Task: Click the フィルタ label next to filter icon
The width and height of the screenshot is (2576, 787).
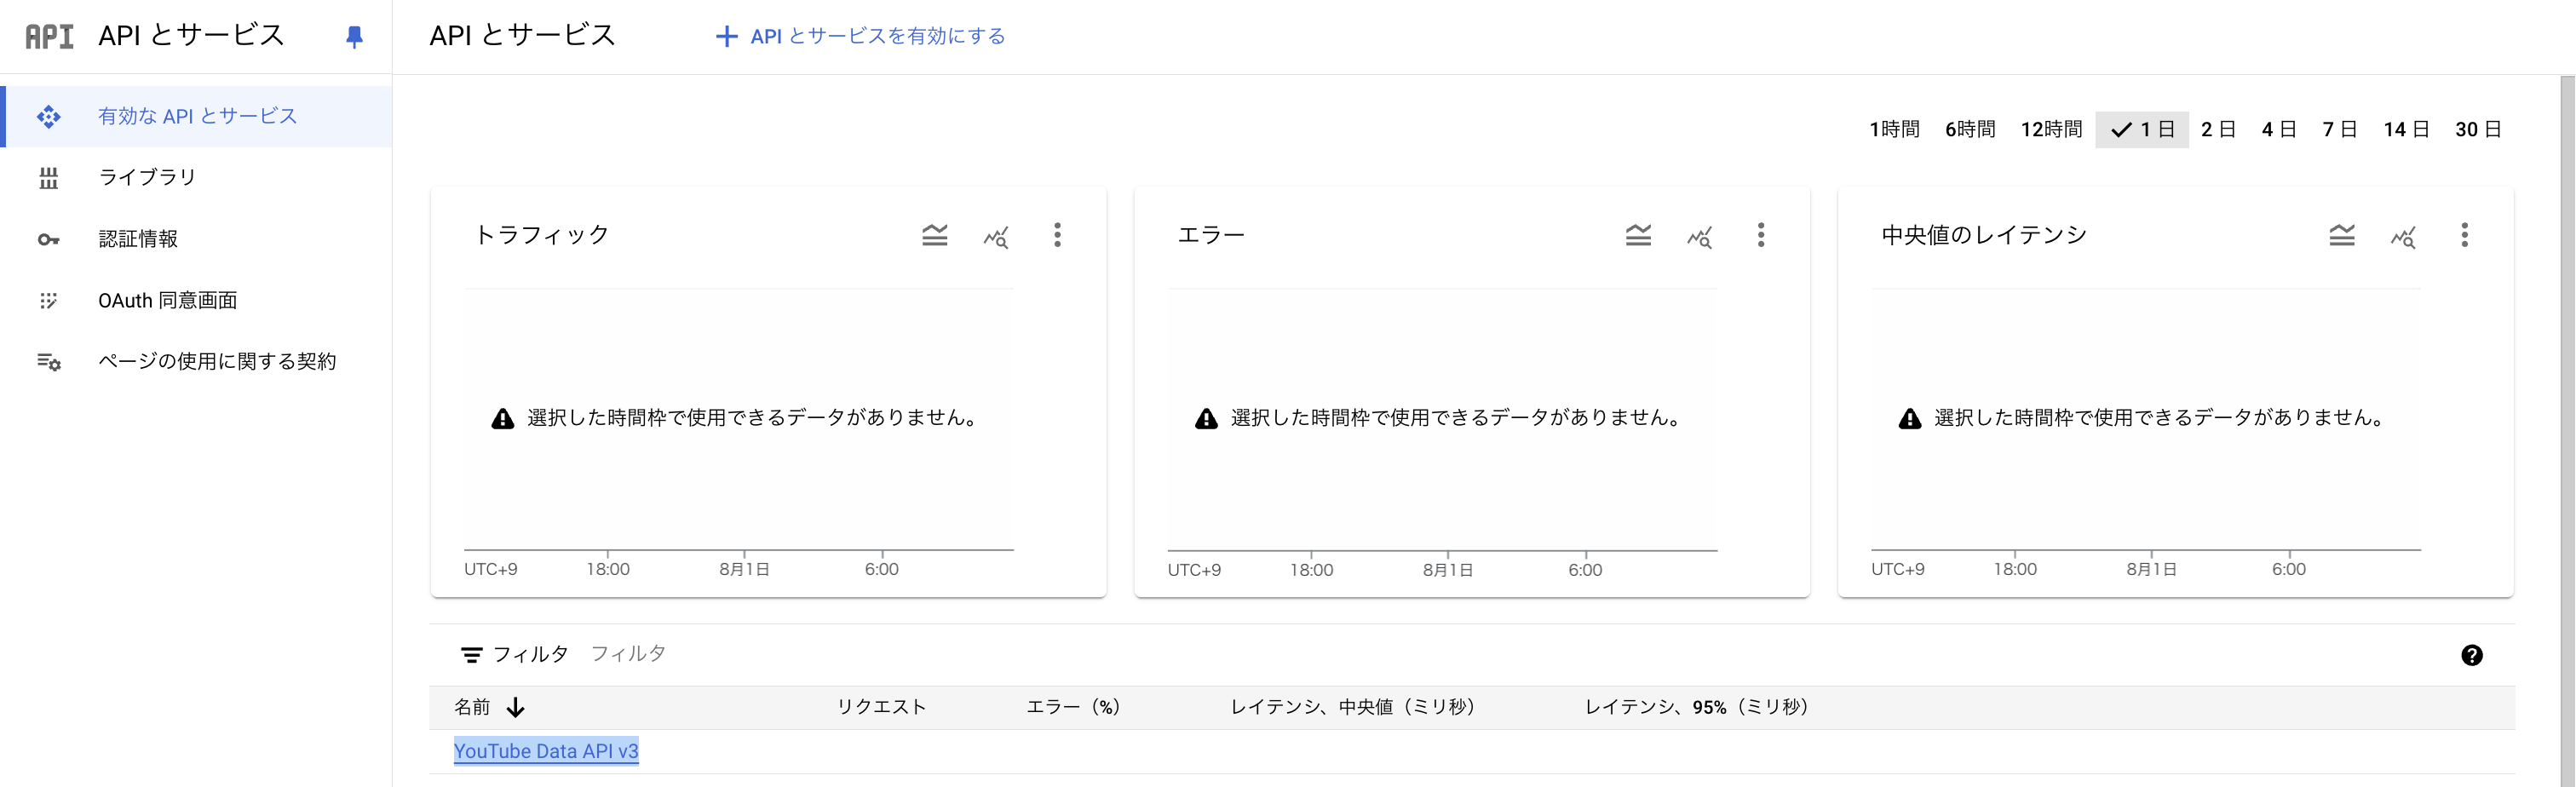Action: click(x=531, y=654)
